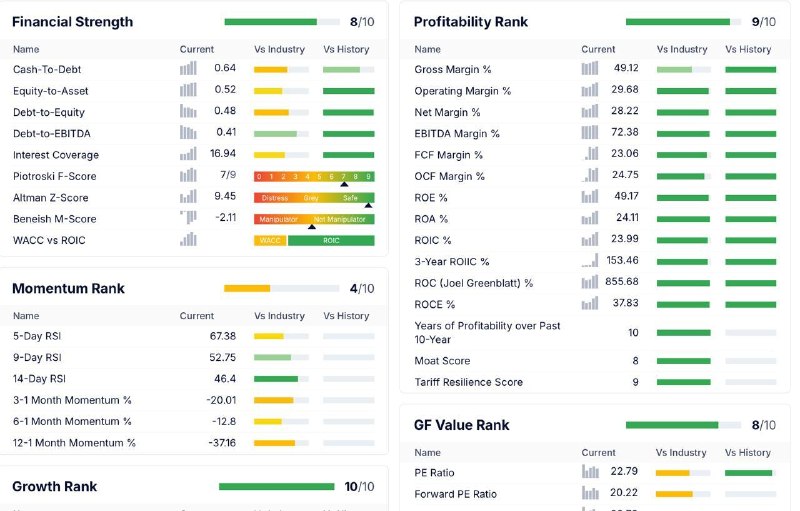Click the PE Ratio mini bar chart icon
The width and height of the screenshot is (800, 511).
coord(590,472)
